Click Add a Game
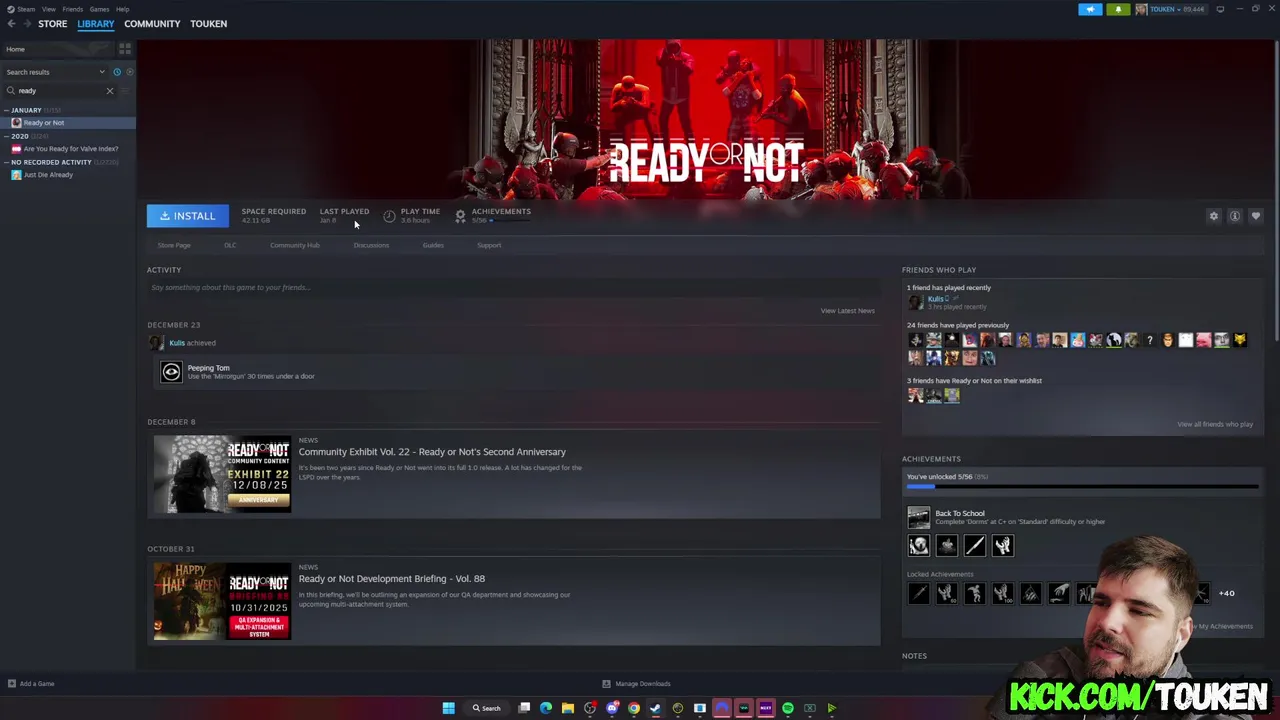 pos(31,684)
